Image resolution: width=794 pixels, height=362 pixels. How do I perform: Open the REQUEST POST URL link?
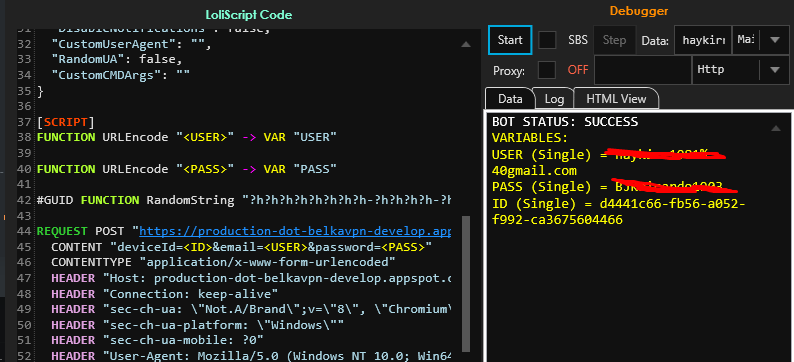pos(295,231)
